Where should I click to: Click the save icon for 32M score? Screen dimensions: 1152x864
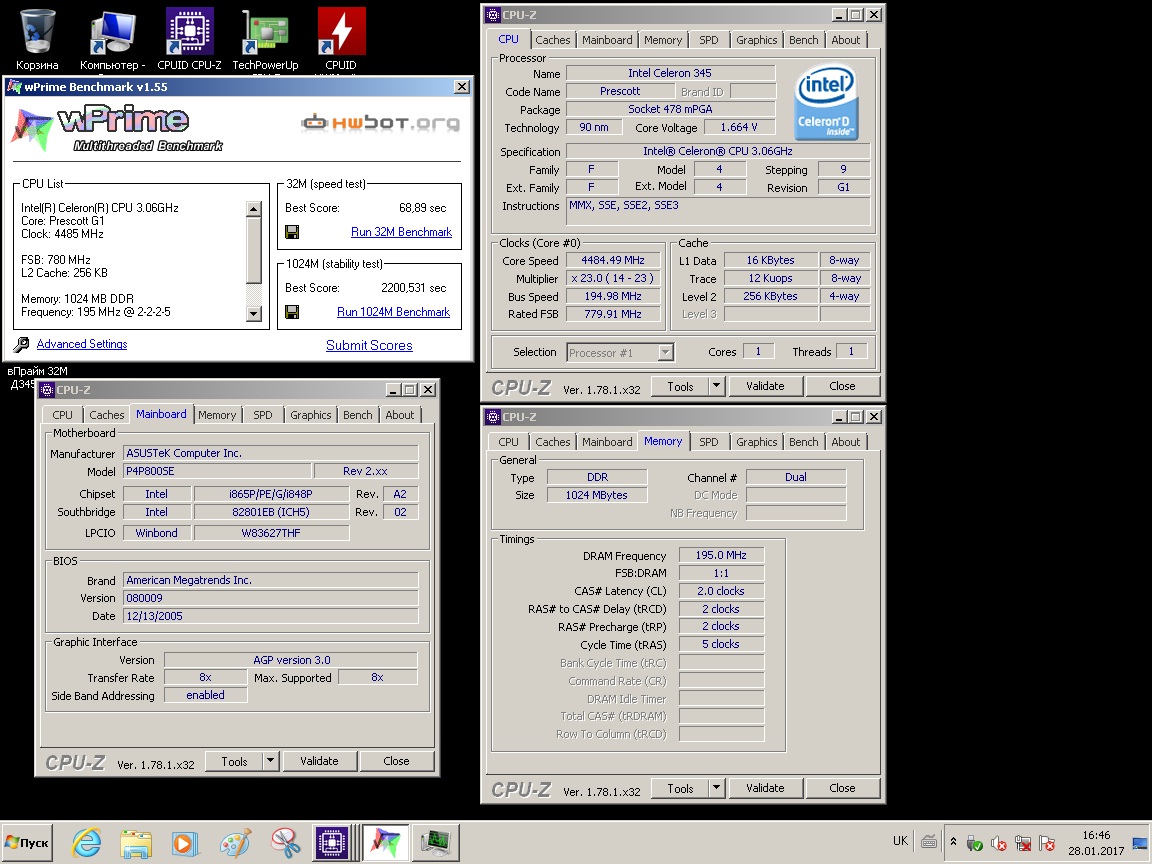pyautogui.click(x=292, y=232)
